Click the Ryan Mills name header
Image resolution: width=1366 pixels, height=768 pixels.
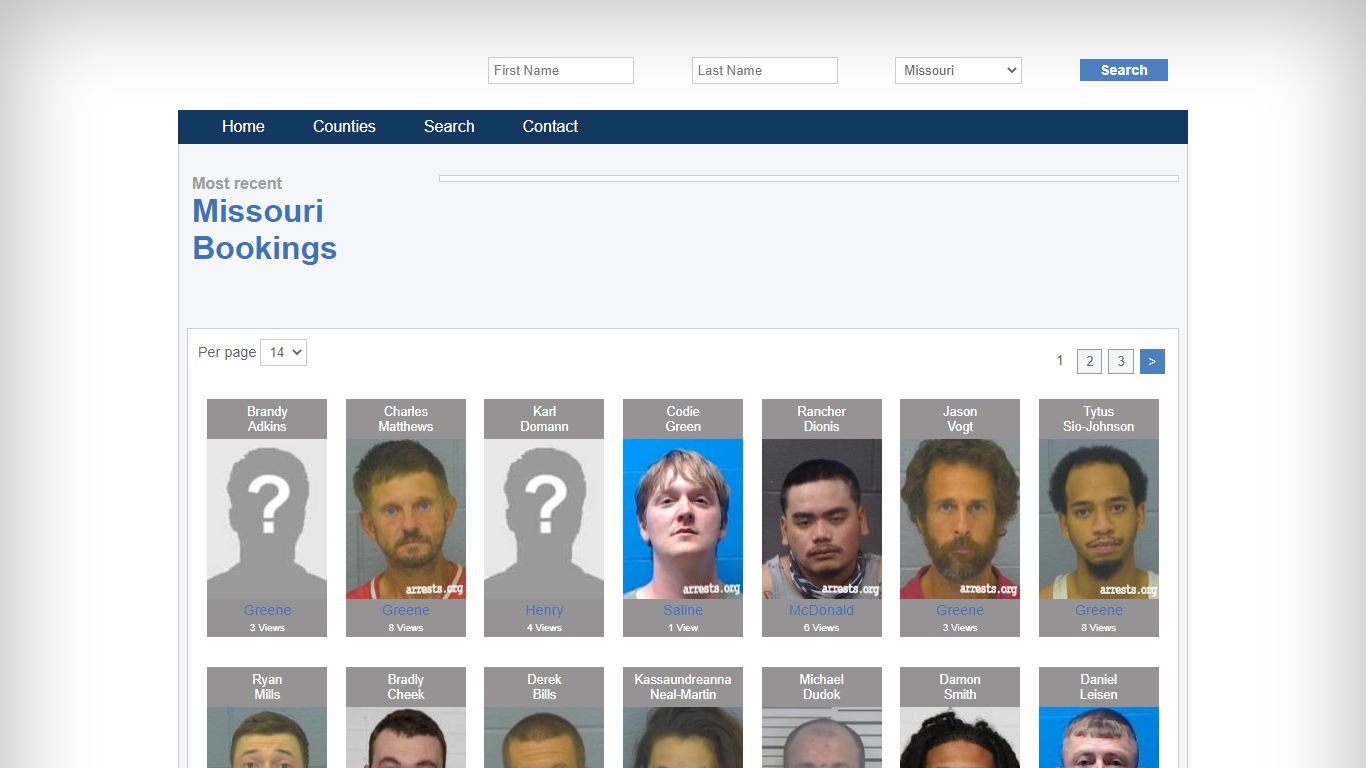(267, 687)
